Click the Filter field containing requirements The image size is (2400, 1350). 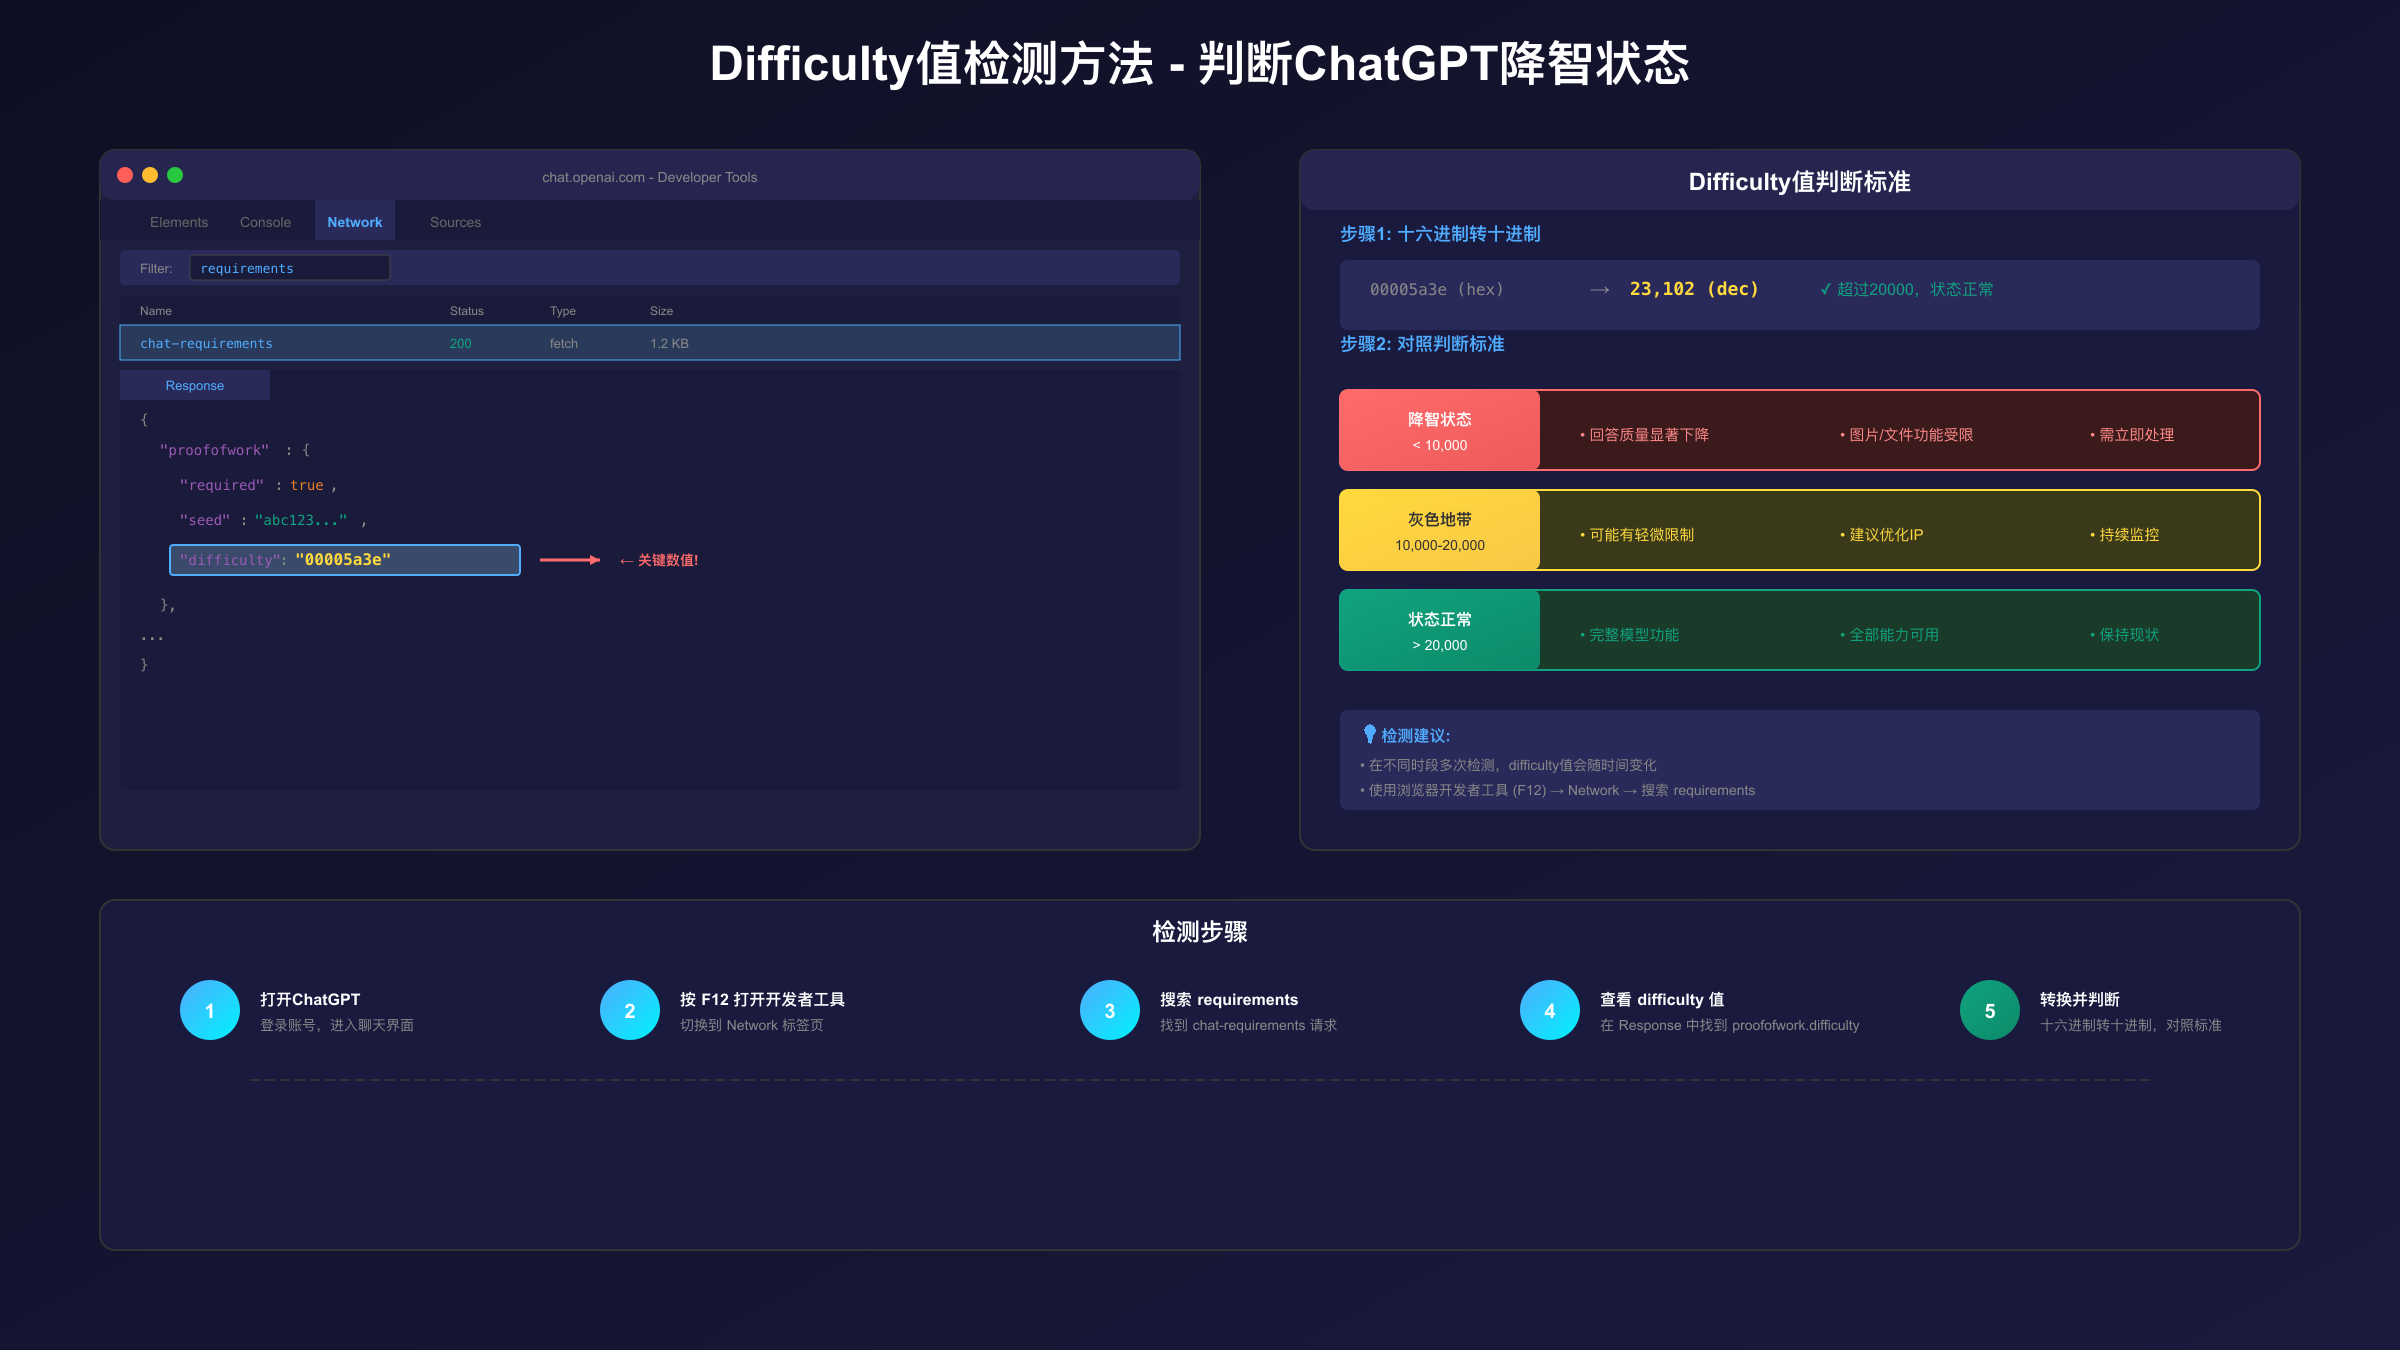289,267
